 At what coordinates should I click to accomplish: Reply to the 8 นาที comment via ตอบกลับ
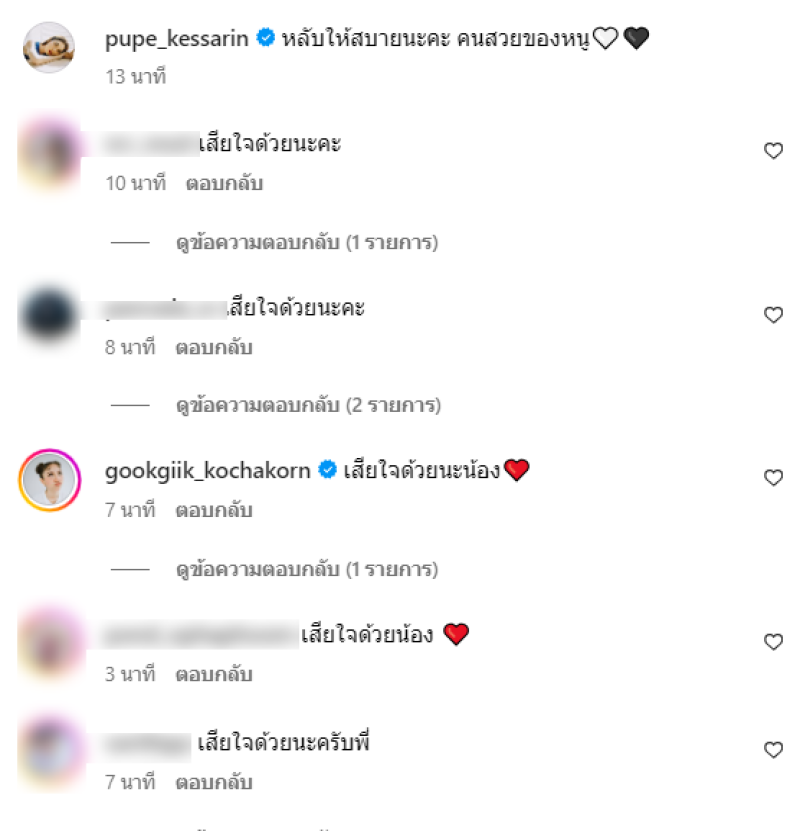click(x=214, y=348)
